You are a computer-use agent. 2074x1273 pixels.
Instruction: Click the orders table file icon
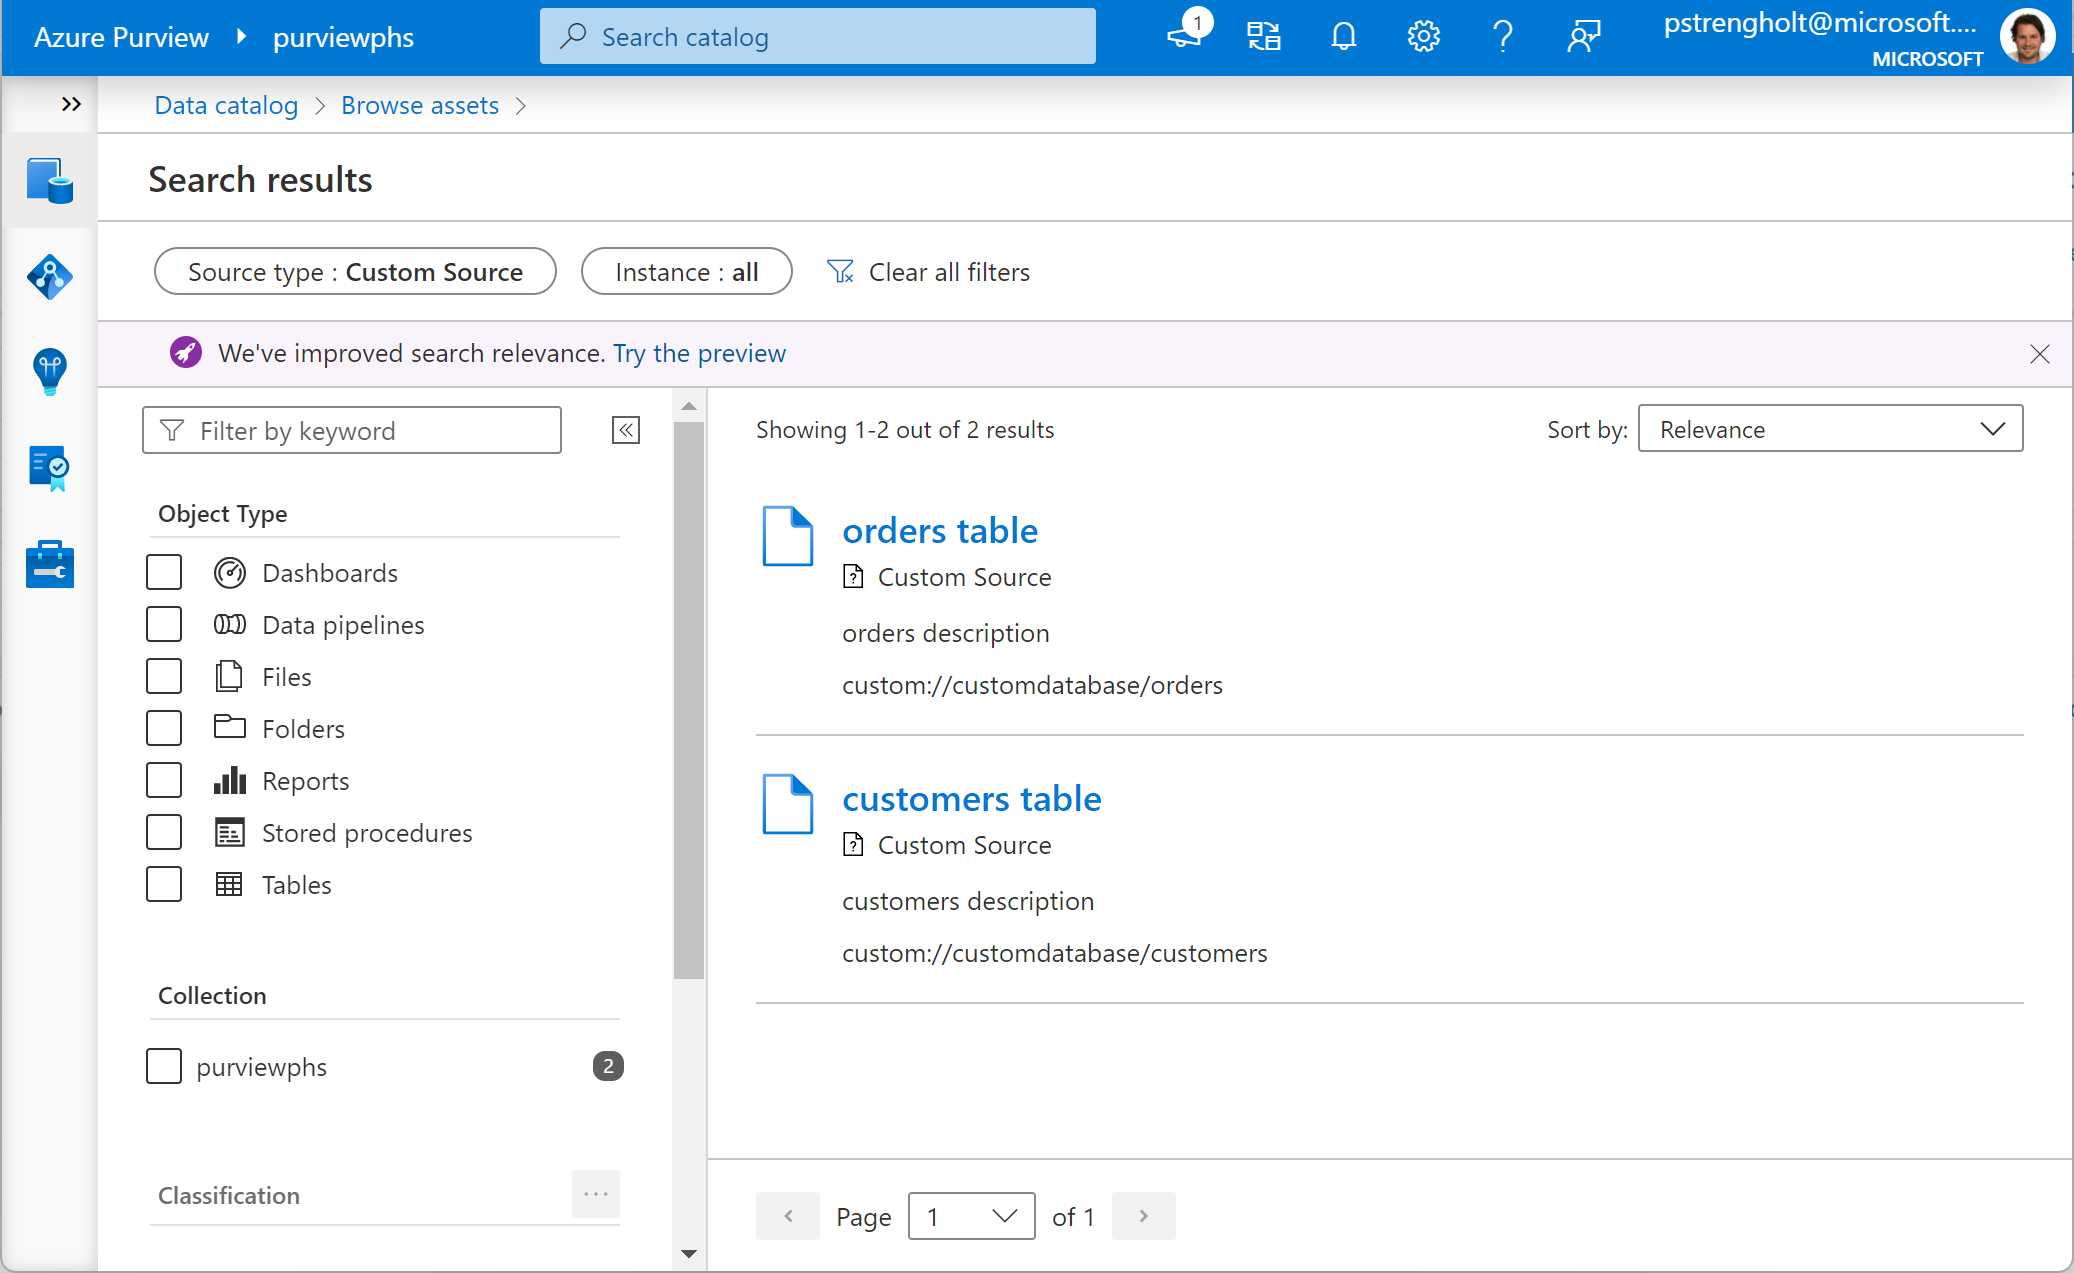tap(788, 536)
